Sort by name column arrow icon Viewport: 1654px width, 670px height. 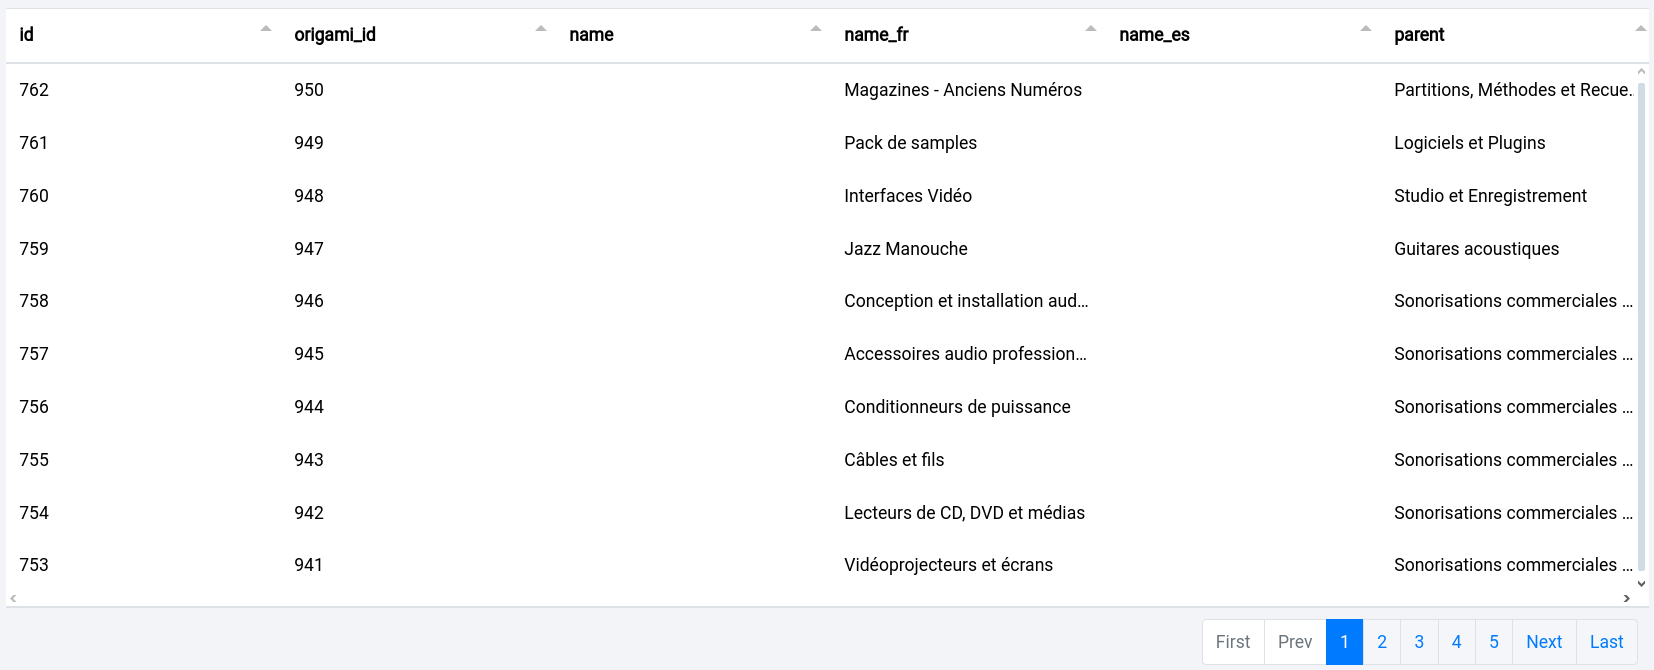(x=816, y=29)
